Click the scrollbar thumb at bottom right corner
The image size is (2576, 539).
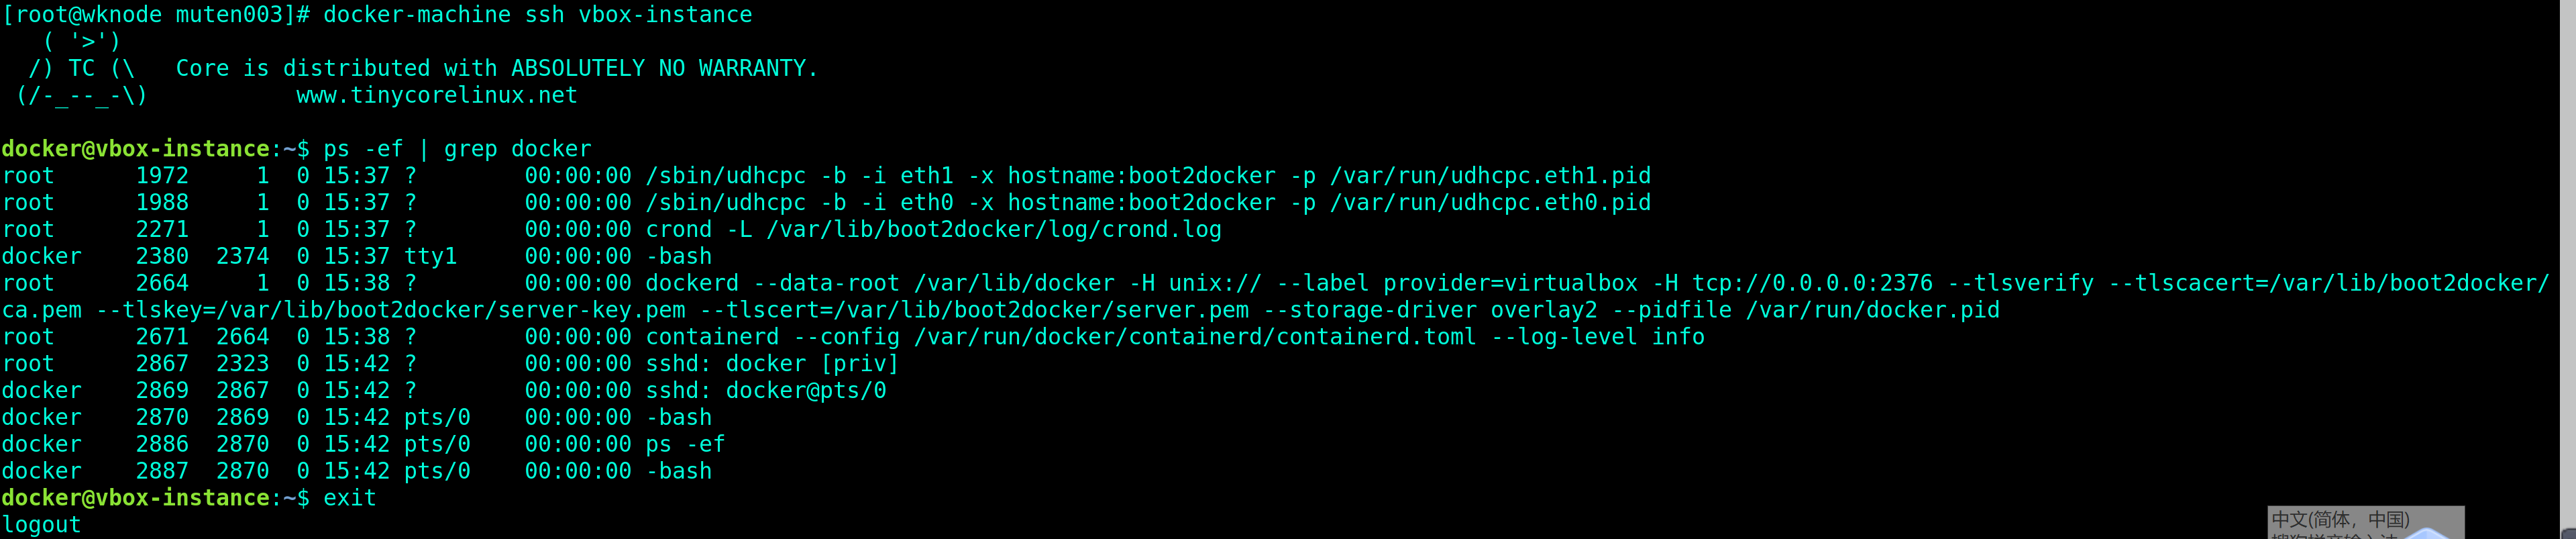pos(2569,533)
